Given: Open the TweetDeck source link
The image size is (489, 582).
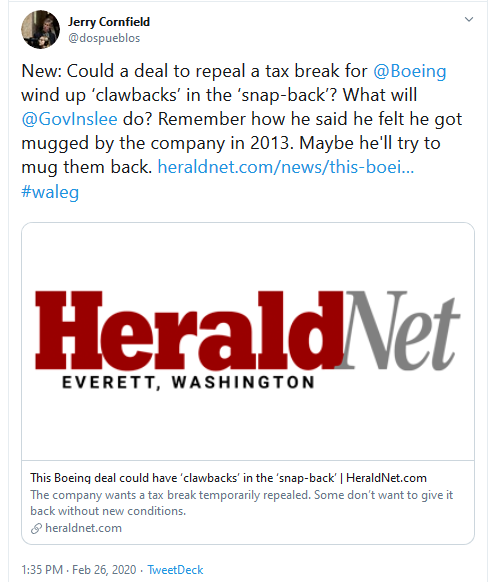Looking at the screenshot, I should click(175, 570).
